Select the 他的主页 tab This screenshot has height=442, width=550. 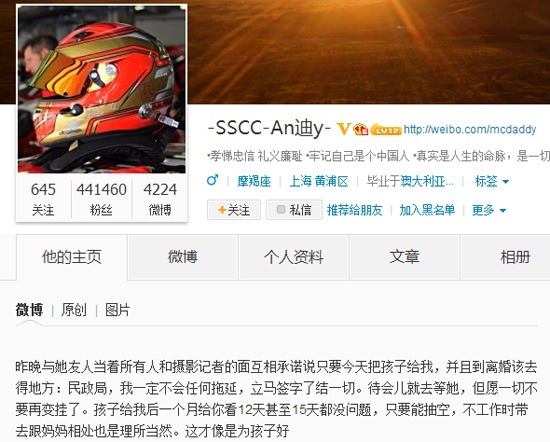click(x=72, y=257)
